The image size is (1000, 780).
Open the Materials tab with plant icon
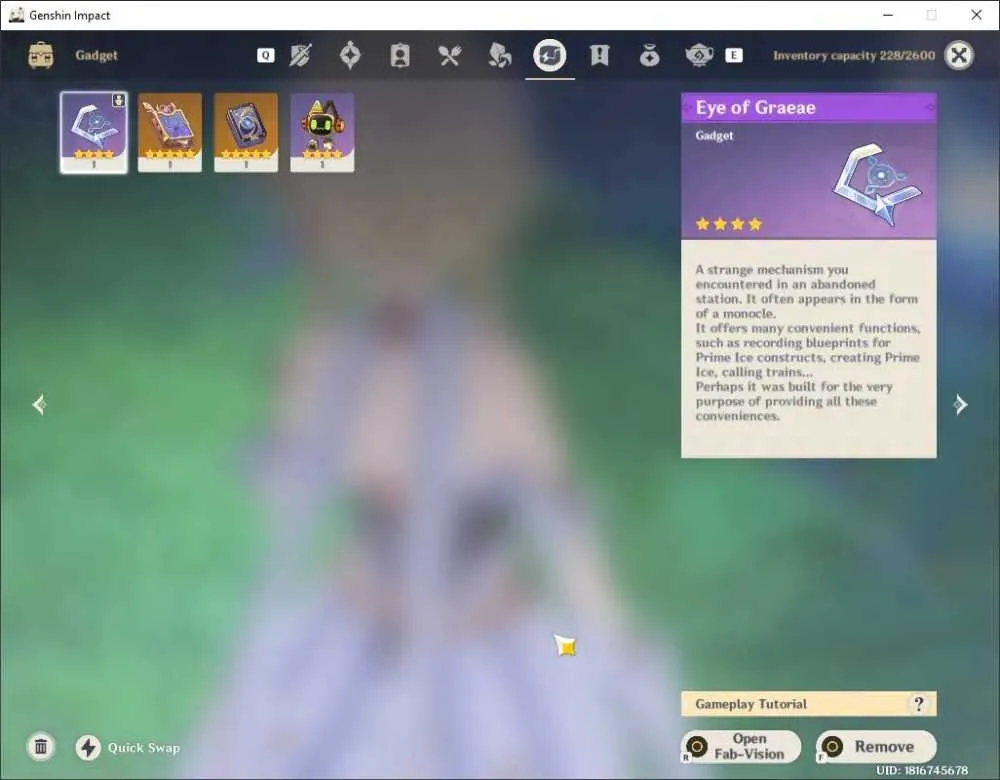(x=499, y=55)
